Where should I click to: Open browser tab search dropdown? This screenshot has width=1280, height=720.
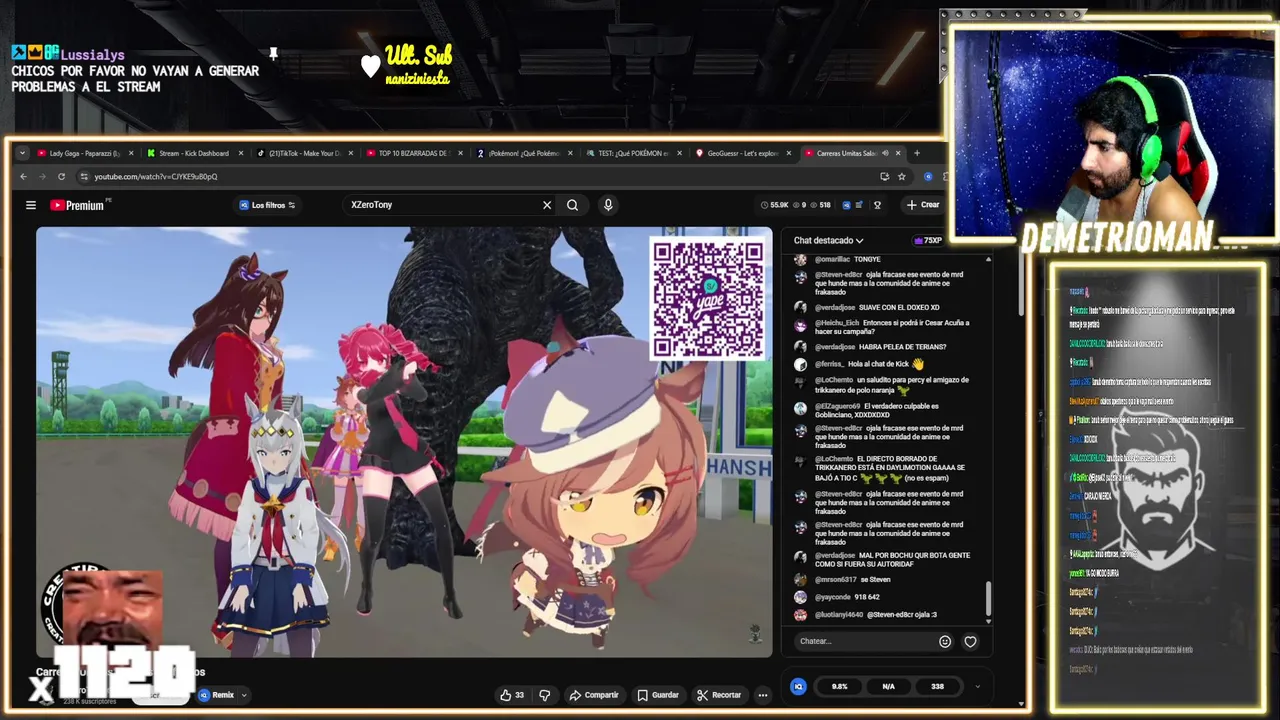(23, 153)
